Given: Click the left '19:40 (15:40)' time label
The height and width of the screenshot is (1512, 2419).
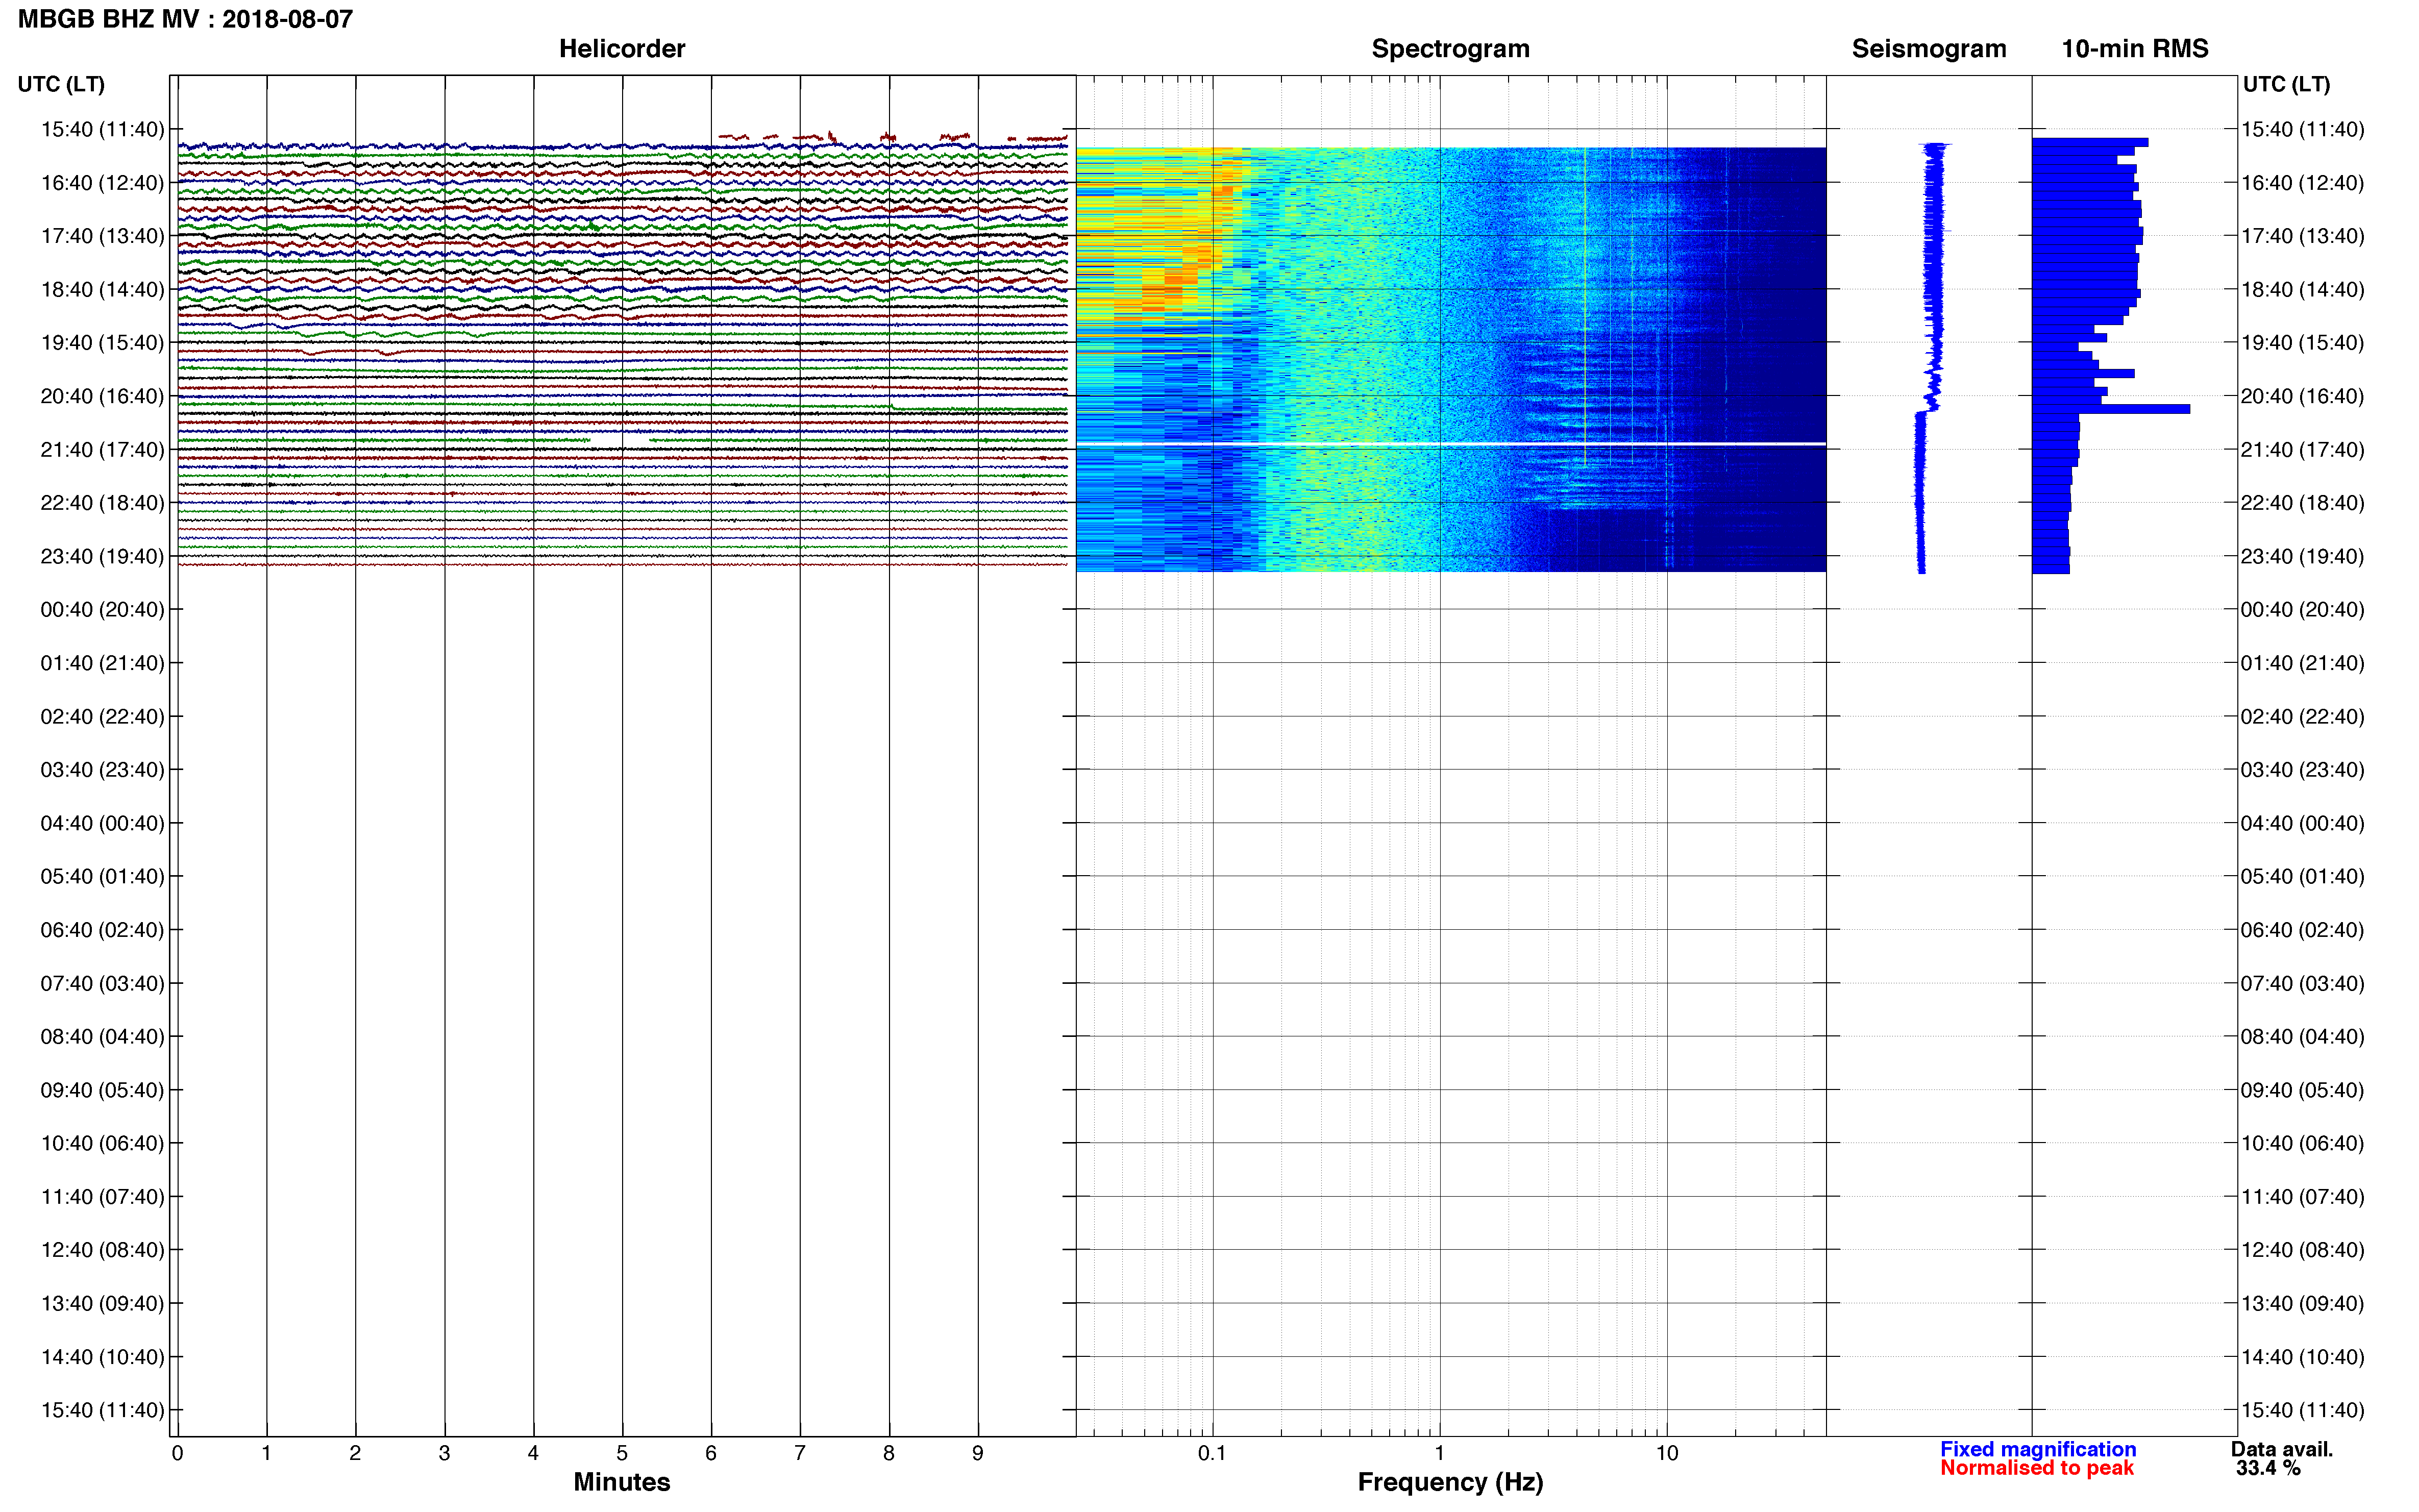Looking at the screenshot, I should click(x=102, y=343).
